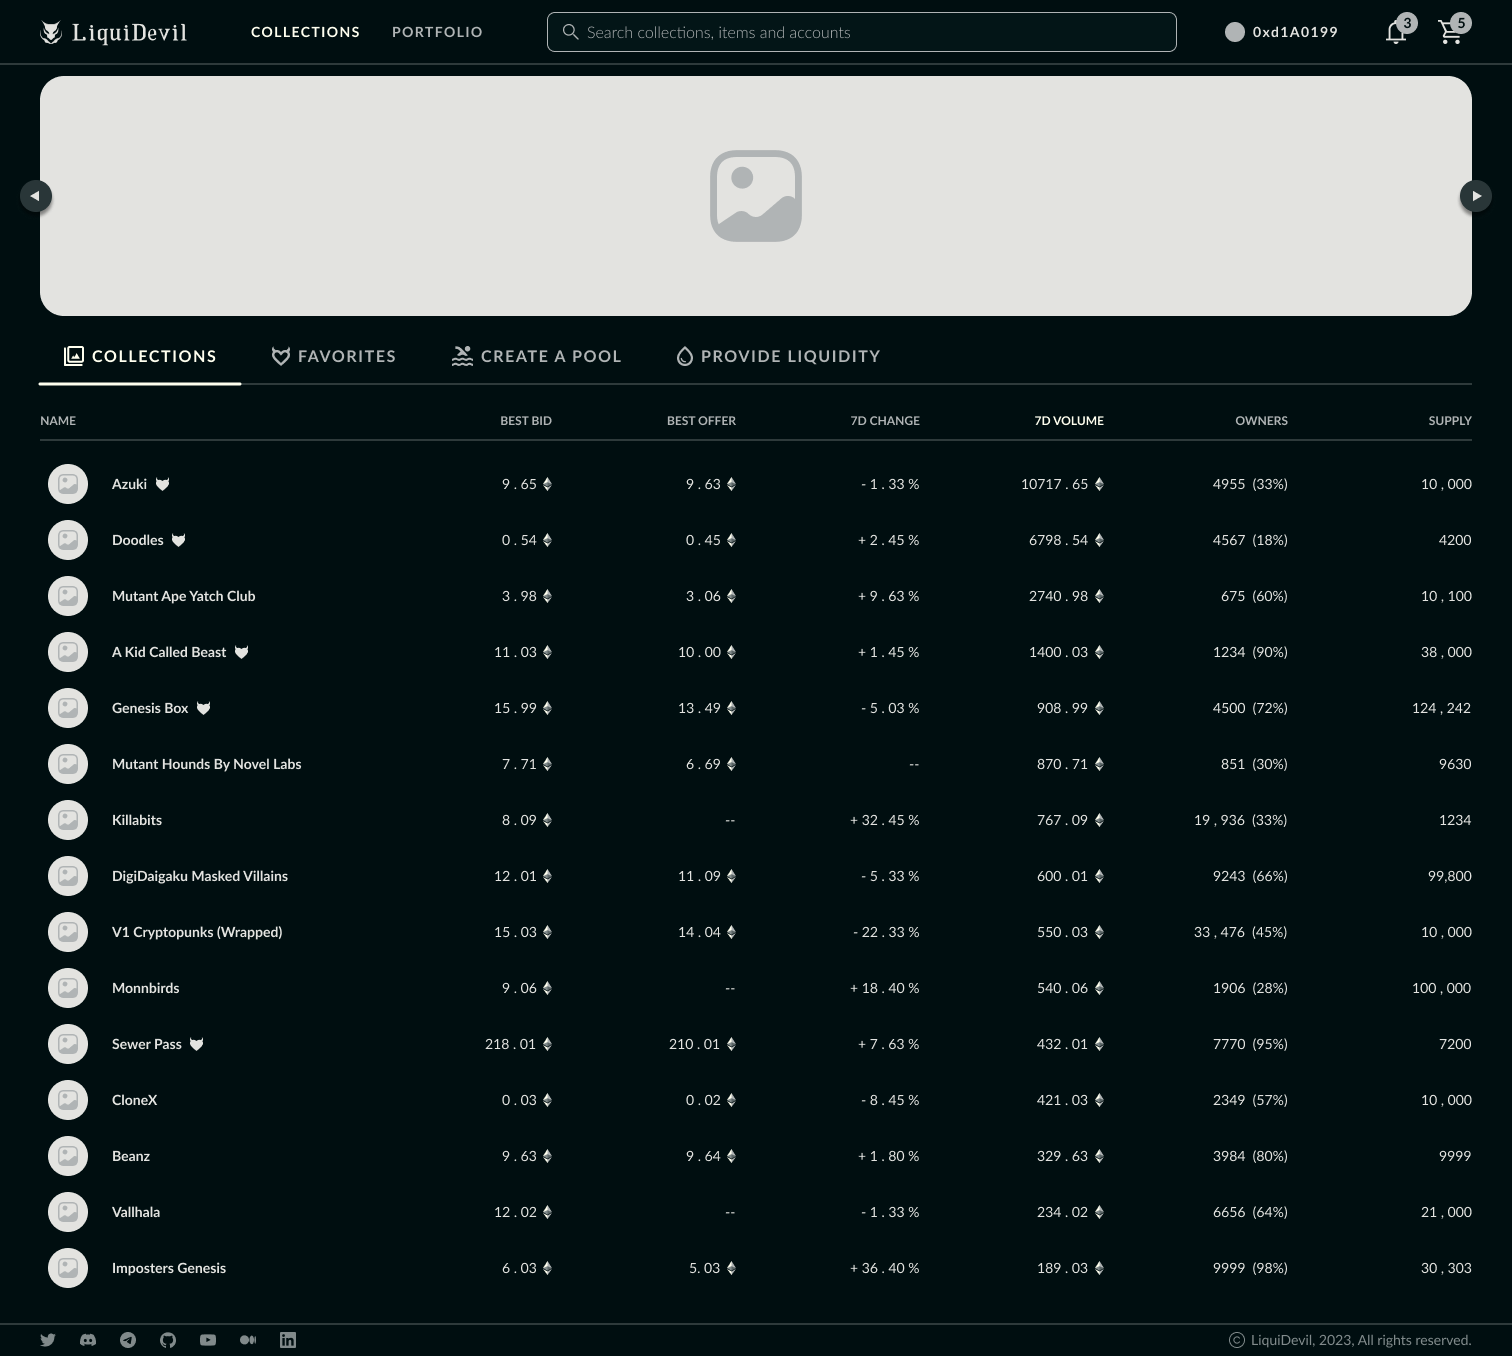Open the Telegram footer link

point(128,1340)
